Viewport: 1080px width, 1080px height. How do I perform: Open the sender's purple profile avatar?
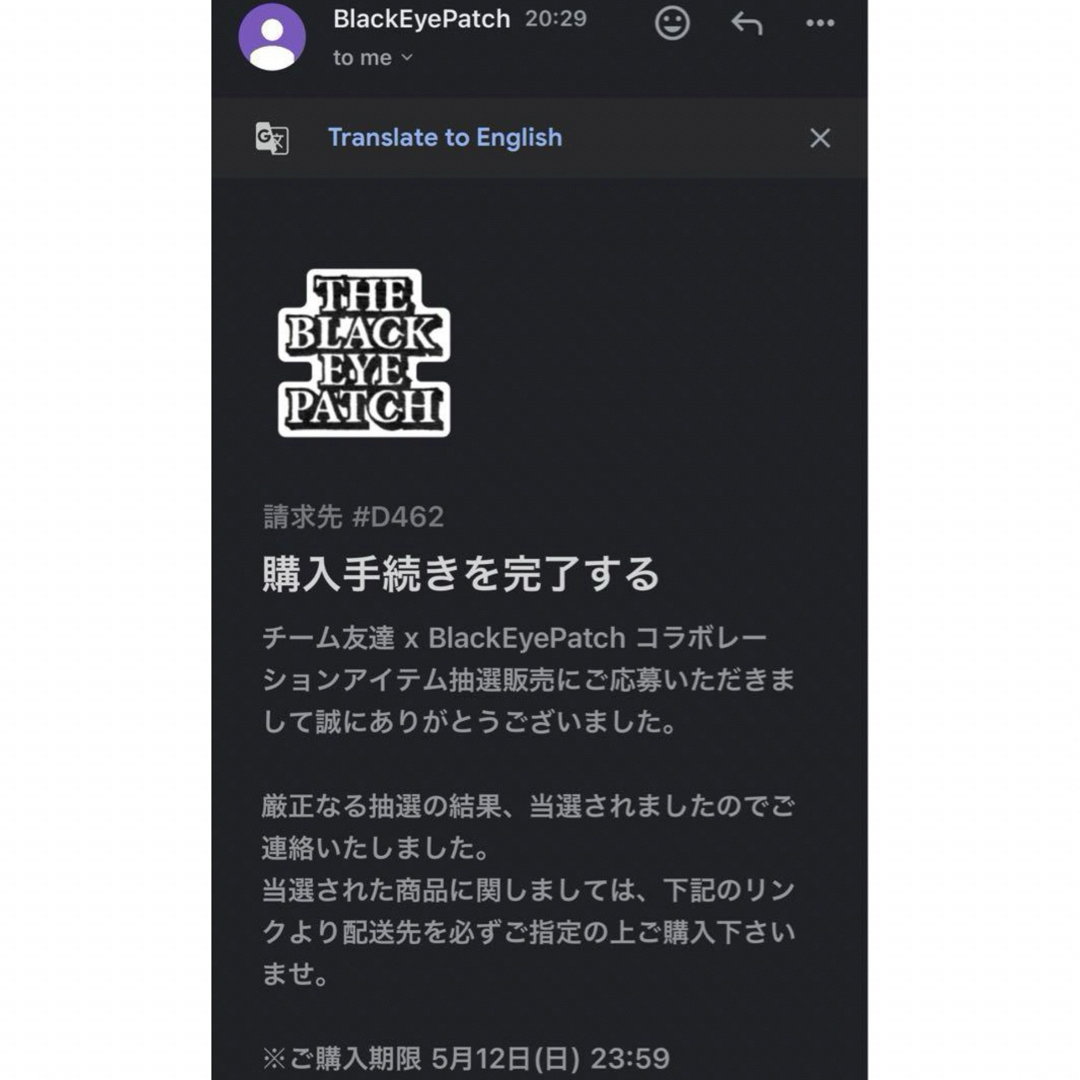click(x=272, y=37)
